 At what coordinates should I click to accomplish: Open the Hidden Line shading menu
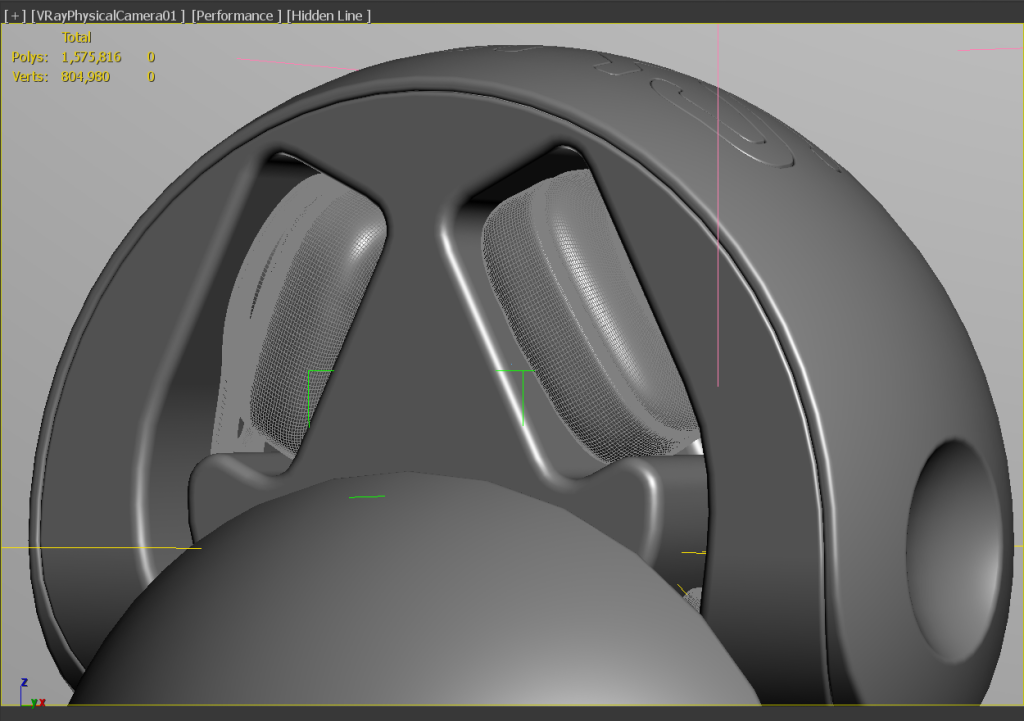click(x=328, y=16)
